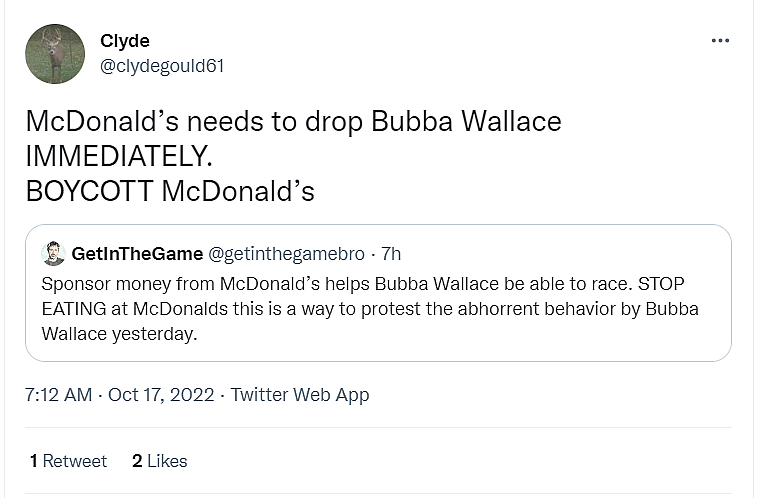This screenshot has height=498, width=759.
Task: Open the quoted tweet about sponsor money
Action: pyautogui.click(x=378, y=308)
